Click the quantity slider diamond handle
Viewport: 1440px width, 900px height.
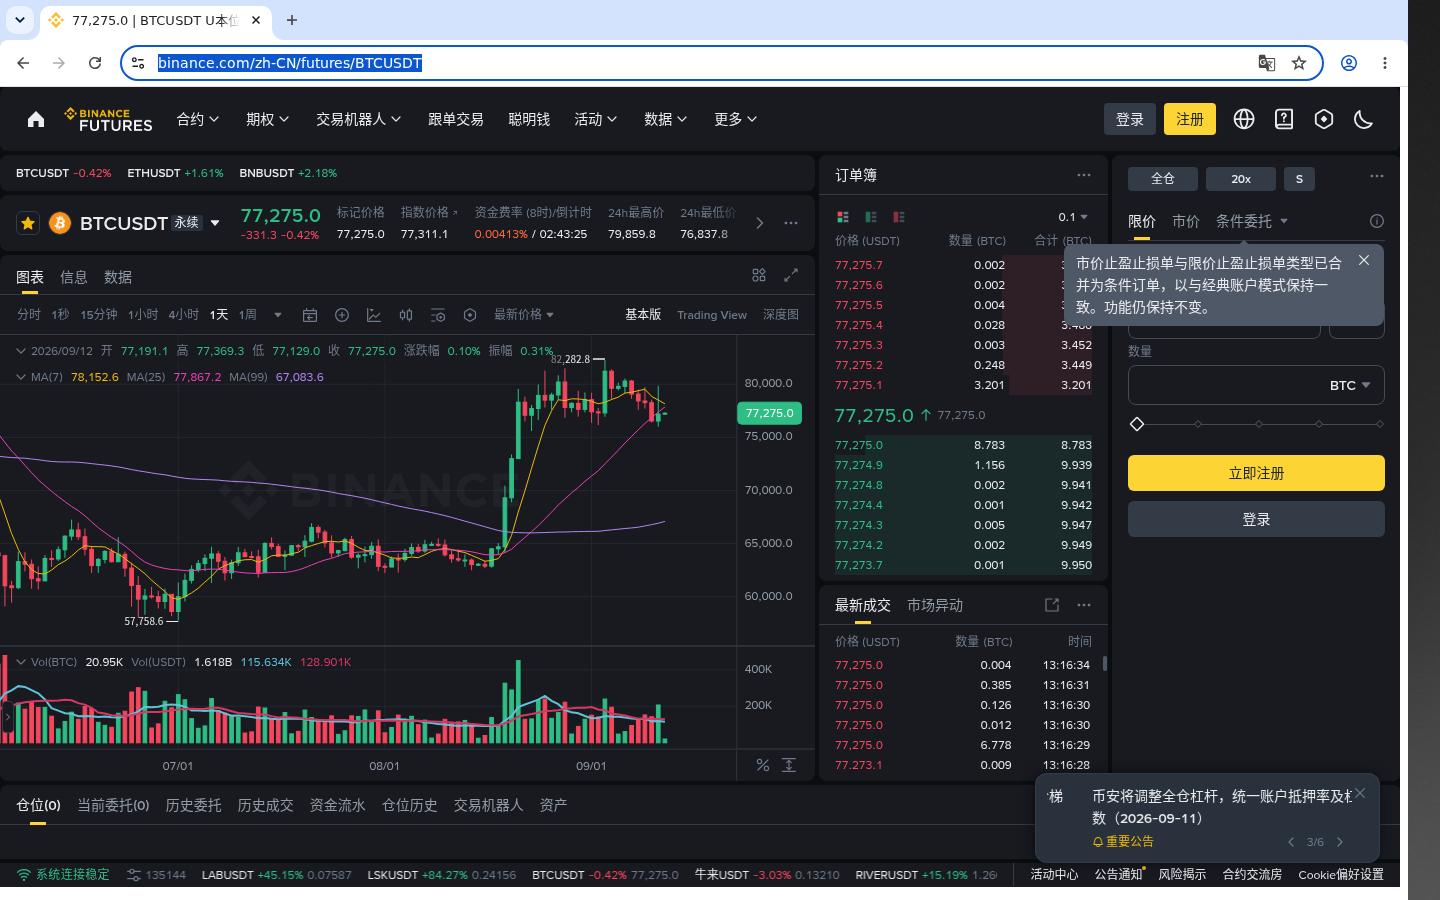[1137, 424]
